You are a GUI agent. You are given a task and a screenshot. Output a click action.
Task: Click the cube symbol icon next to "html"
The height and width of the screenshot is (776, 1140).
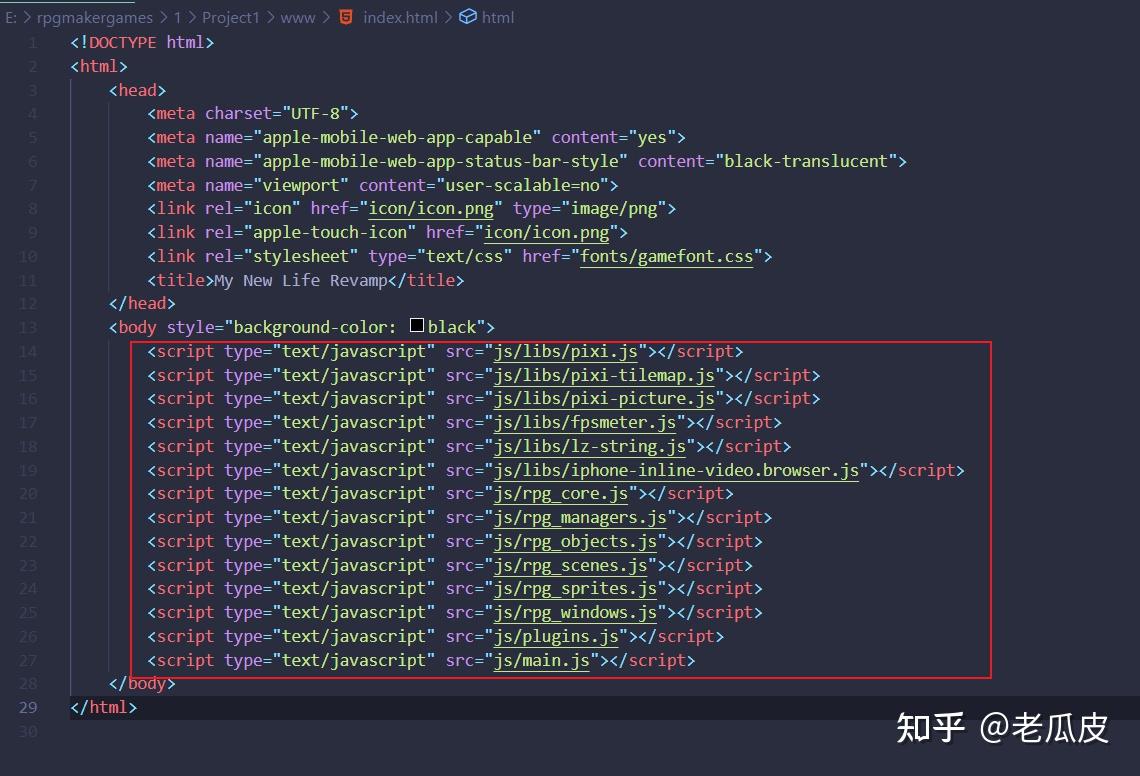click(x=466, y=17)
